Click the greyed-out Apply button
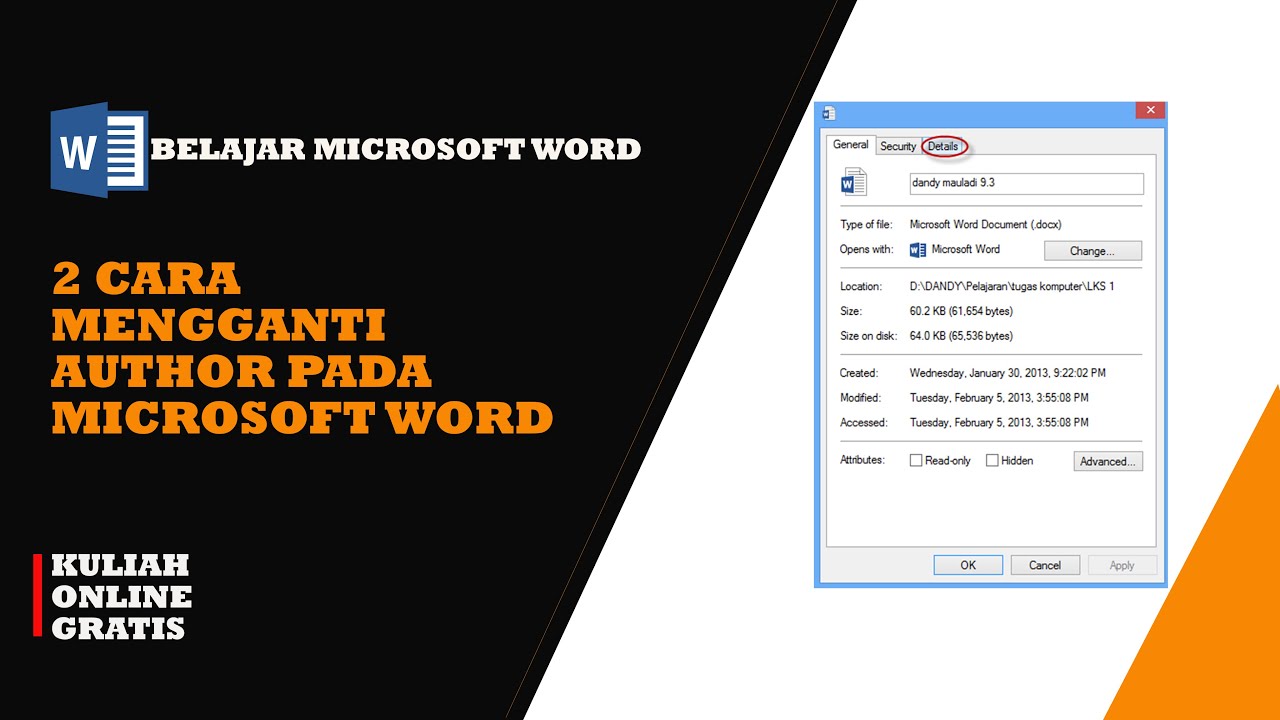Screen dimensions: 1280x720 point(1122,565)
